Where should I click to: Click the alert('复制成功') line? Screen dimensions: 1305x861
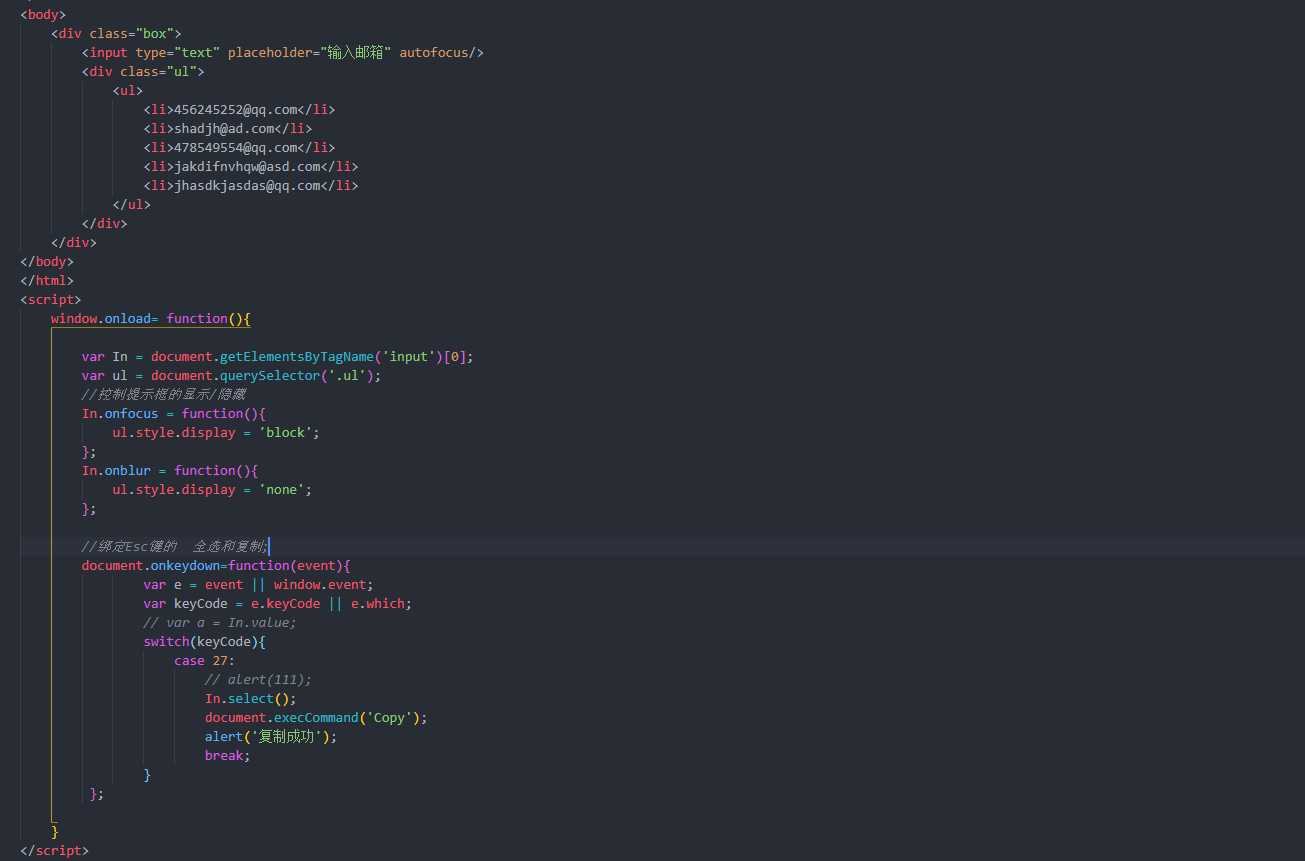pos(271,736)
